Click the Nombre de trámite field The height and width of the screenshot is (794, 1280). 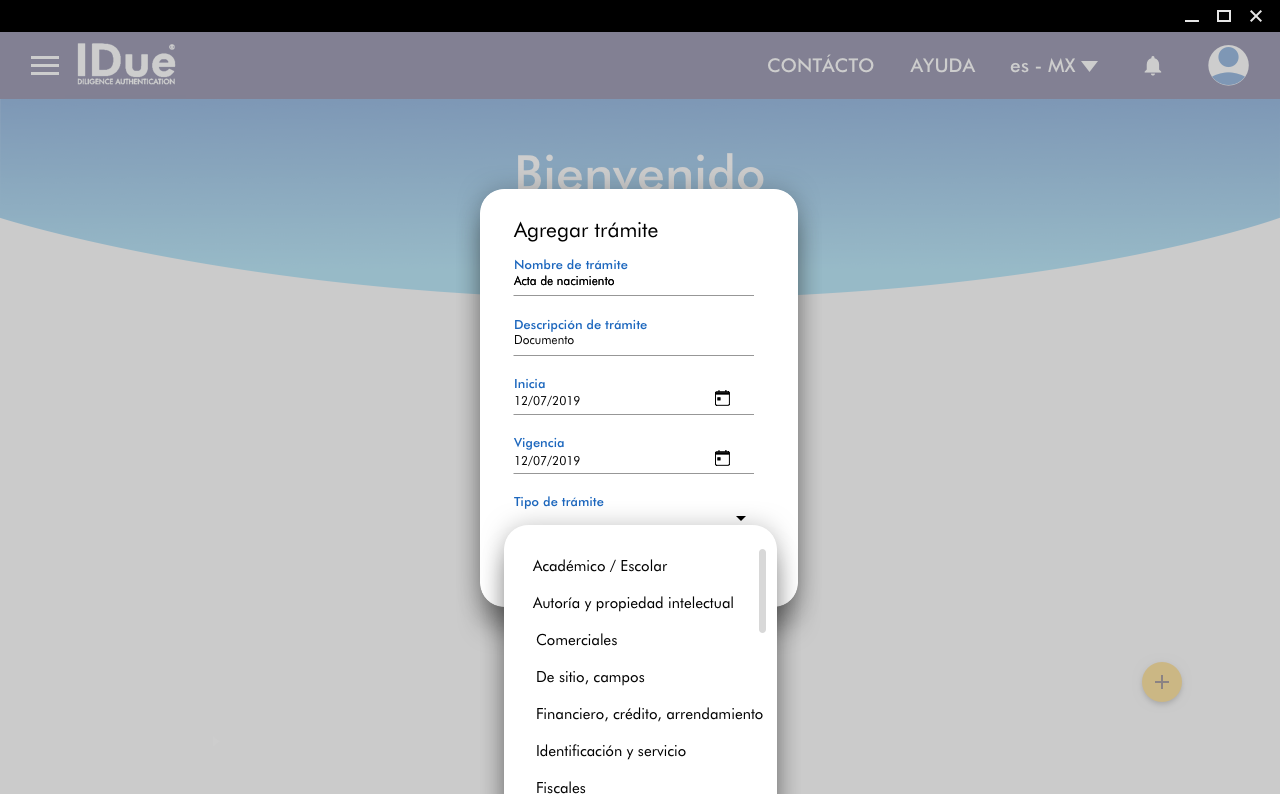pyautogui.click(x=633, y=282)
